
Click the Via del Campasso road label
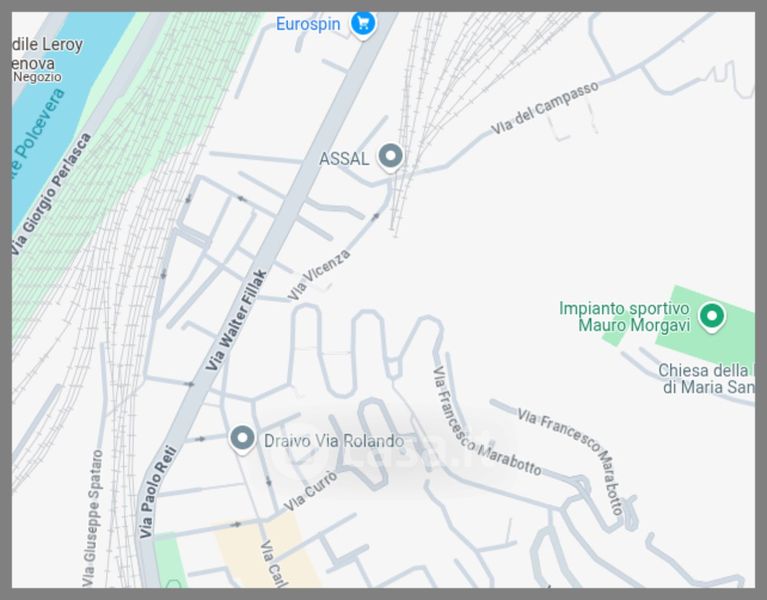(x=544, y=108)
